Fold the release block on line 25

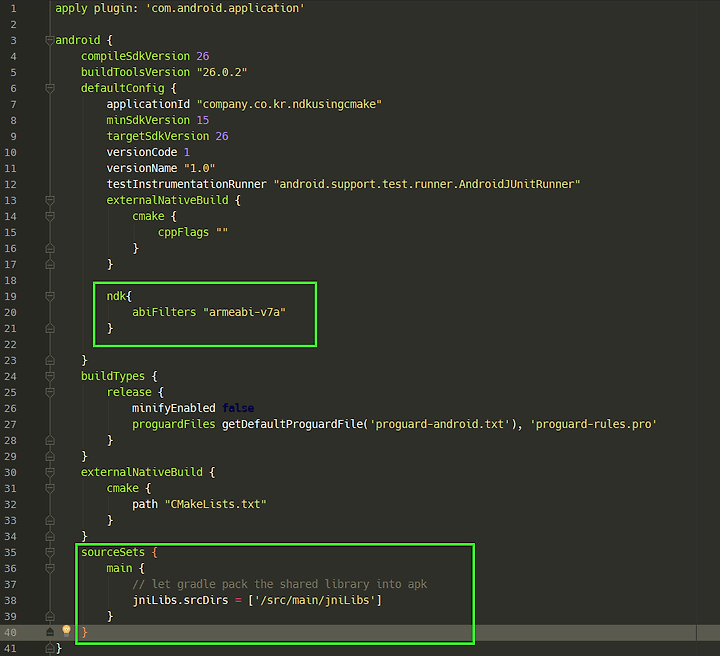click(50, 392)
